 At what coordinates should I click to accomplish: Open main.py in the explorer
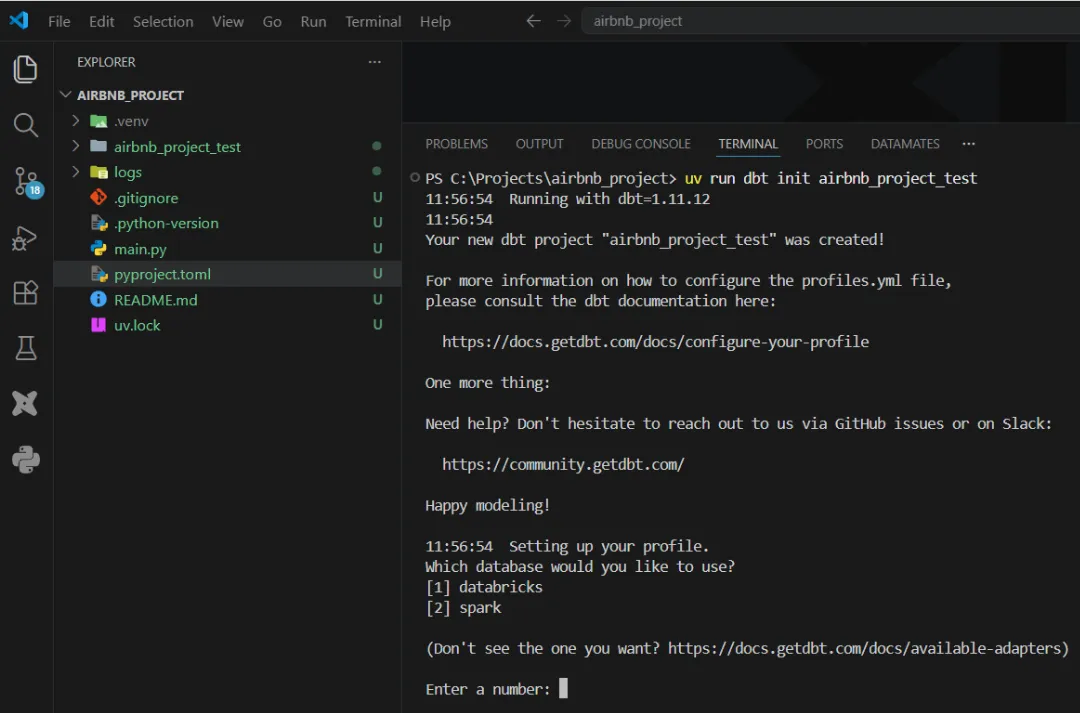[x=227, y=249]
